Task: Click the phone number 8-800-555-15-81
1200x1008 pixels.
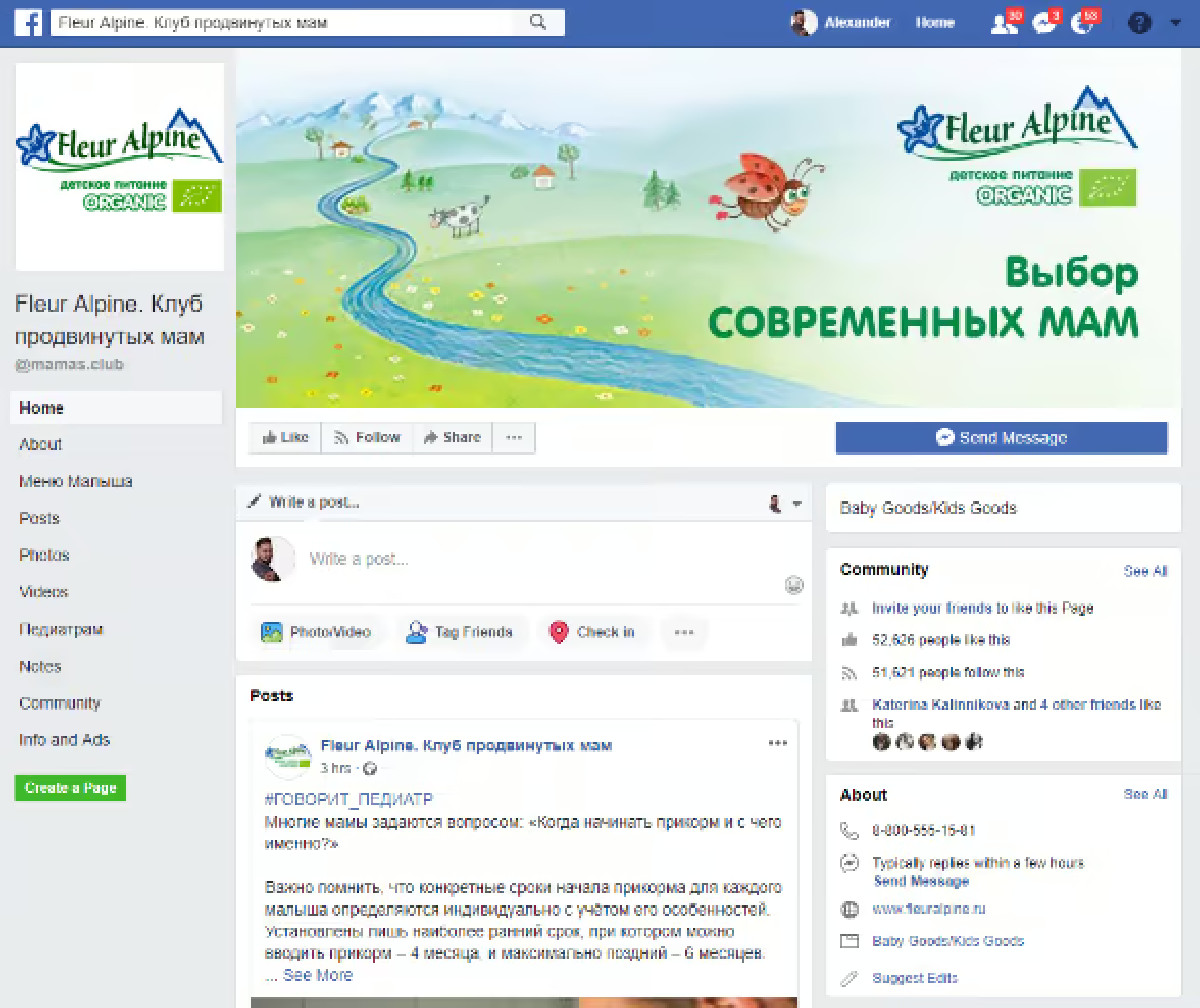Action: point(924,830)
